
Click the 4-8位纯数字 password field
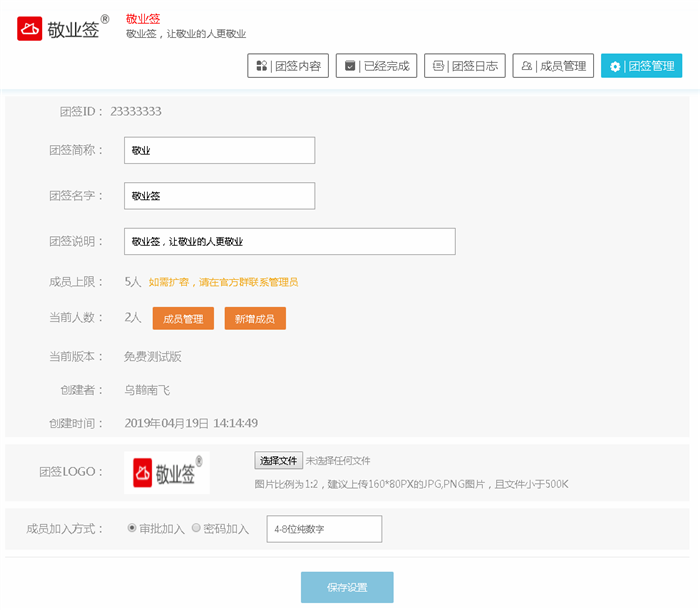[x=324, y=529]
